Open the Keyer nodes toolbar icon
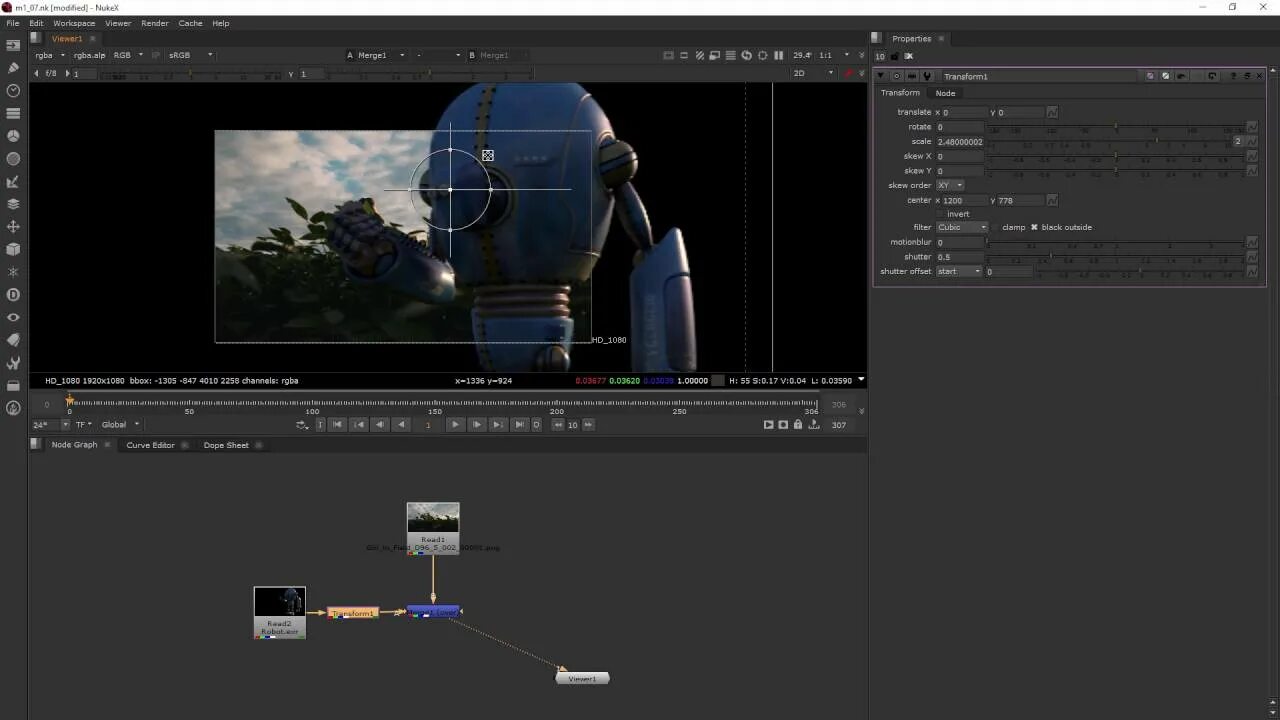Image resolution: width=1280 pixels, height=720 pixels. (13, 182)
